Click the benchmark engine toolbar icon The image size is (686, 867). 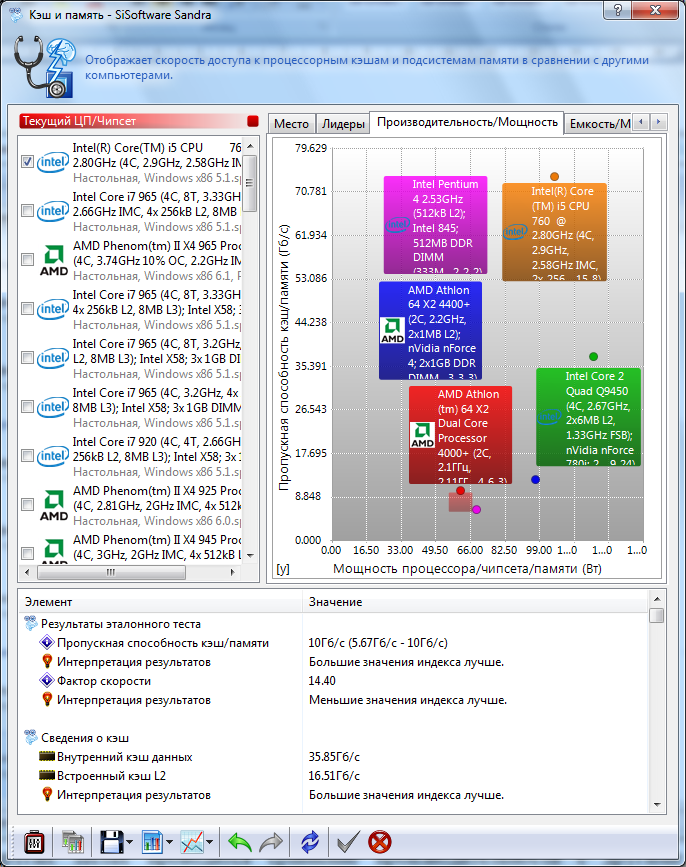pos(34,842)
